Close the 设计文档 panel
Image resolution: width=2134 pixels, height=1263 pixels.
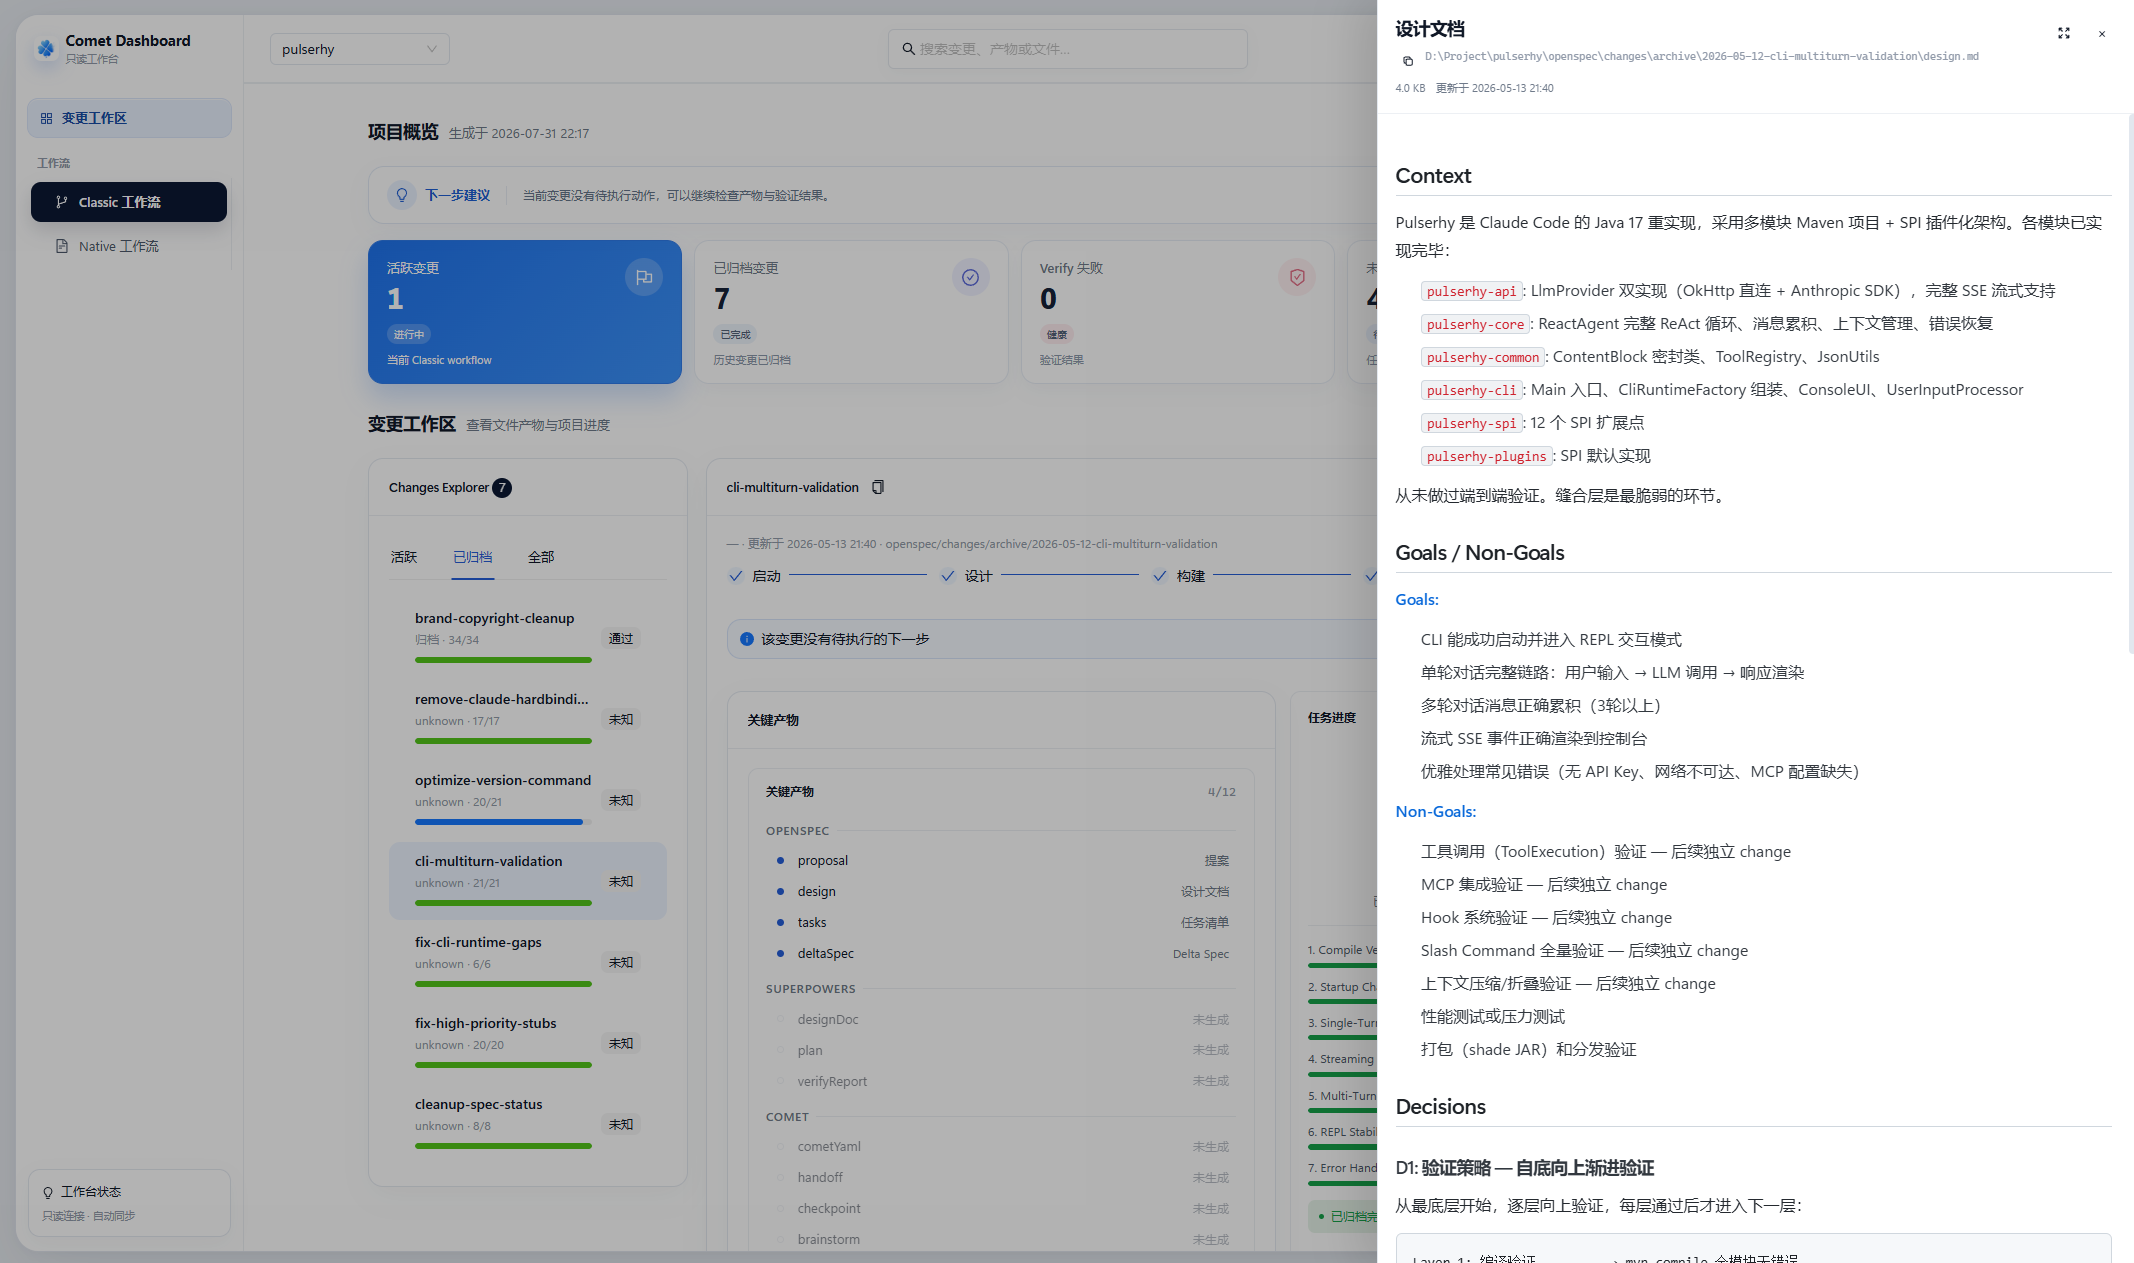[x=2102, y=34]
